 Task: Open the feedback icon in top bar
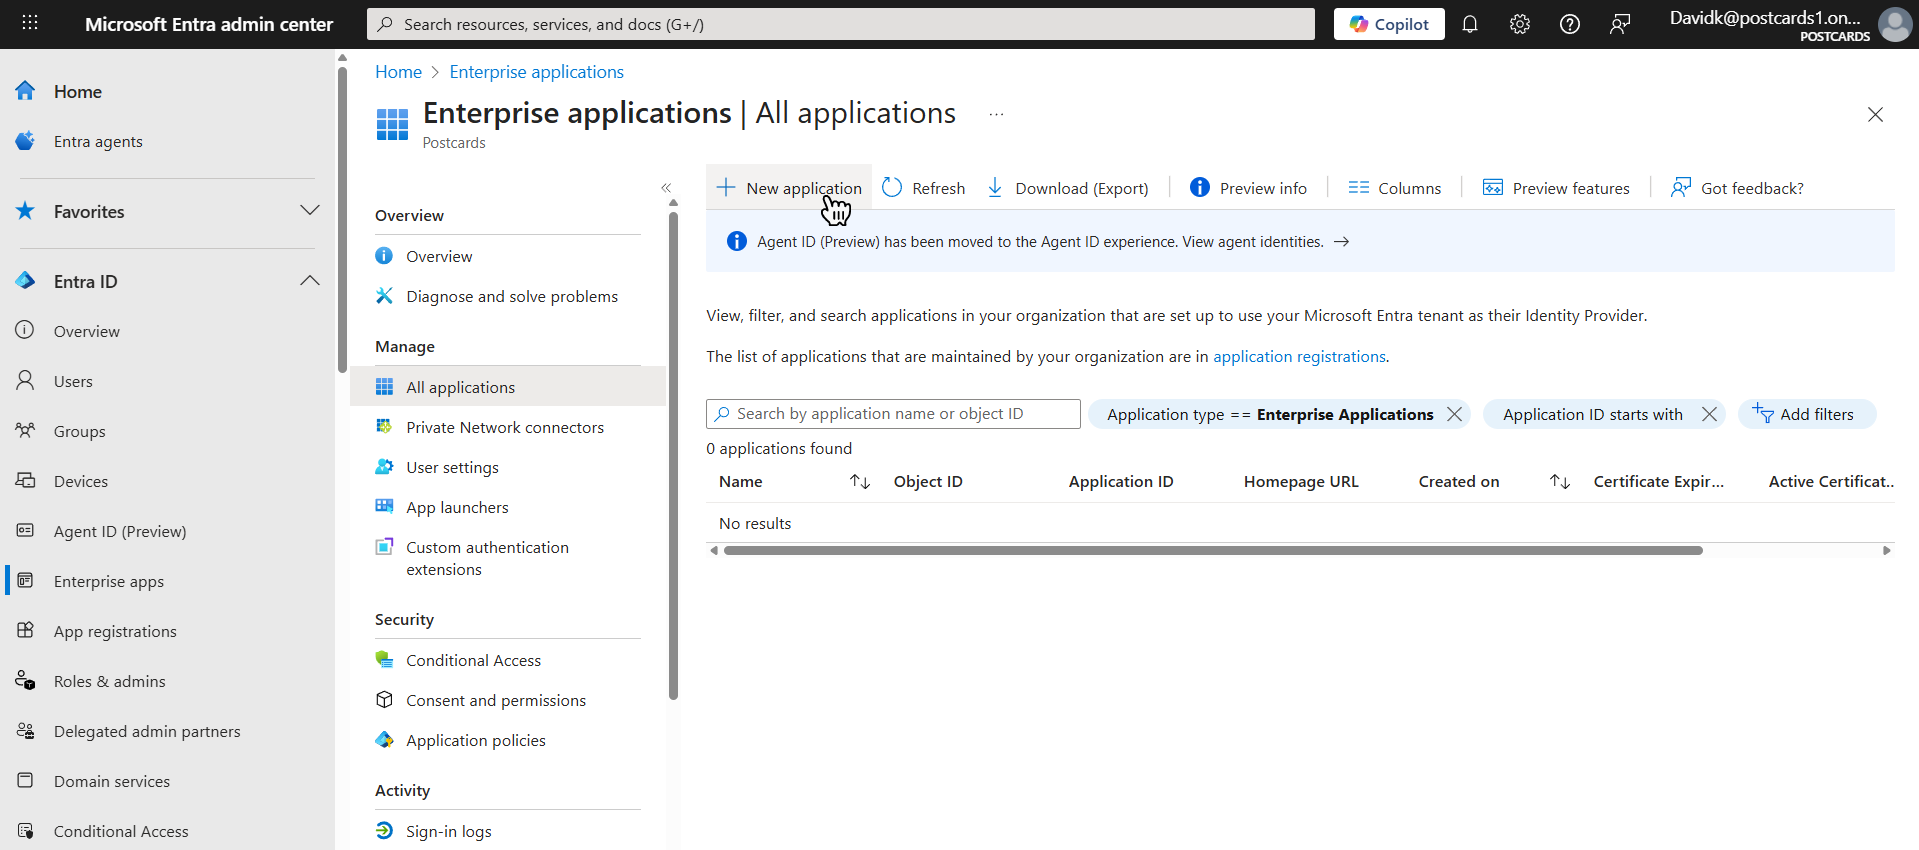(x=1620, y=24)
